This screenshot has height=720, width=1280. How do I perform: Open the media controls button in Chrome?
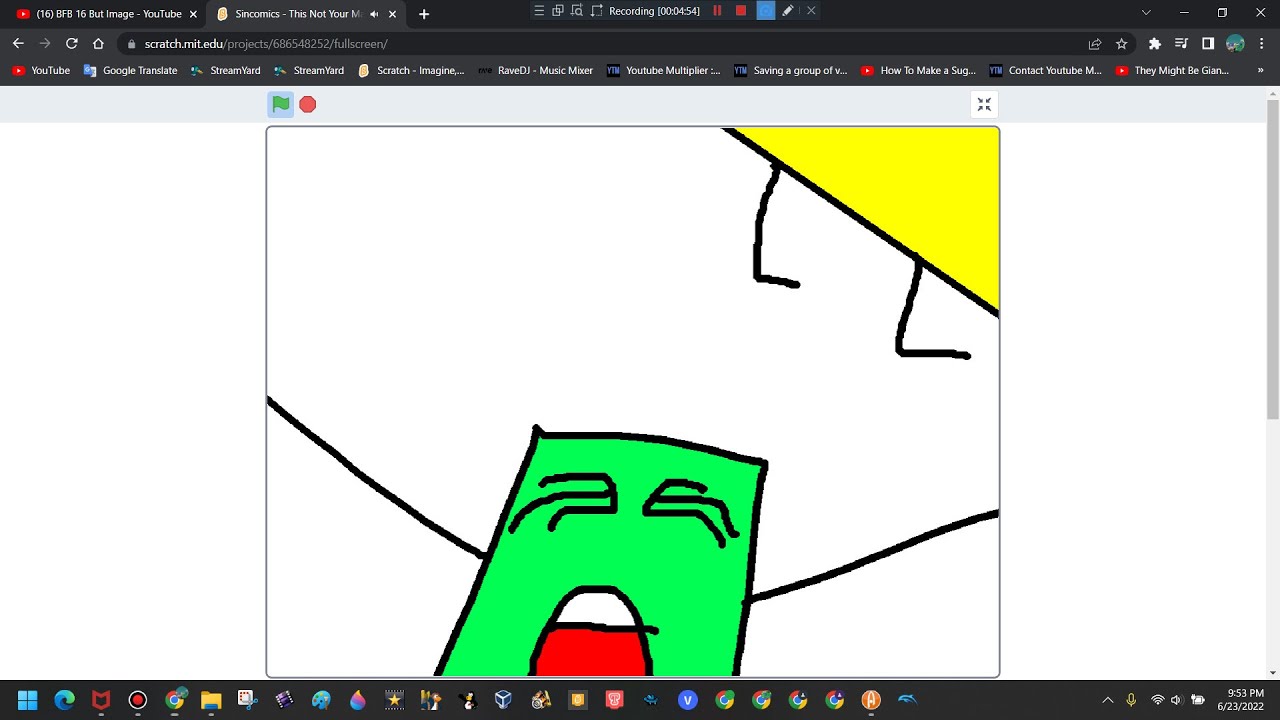[x=1181, y=44]
